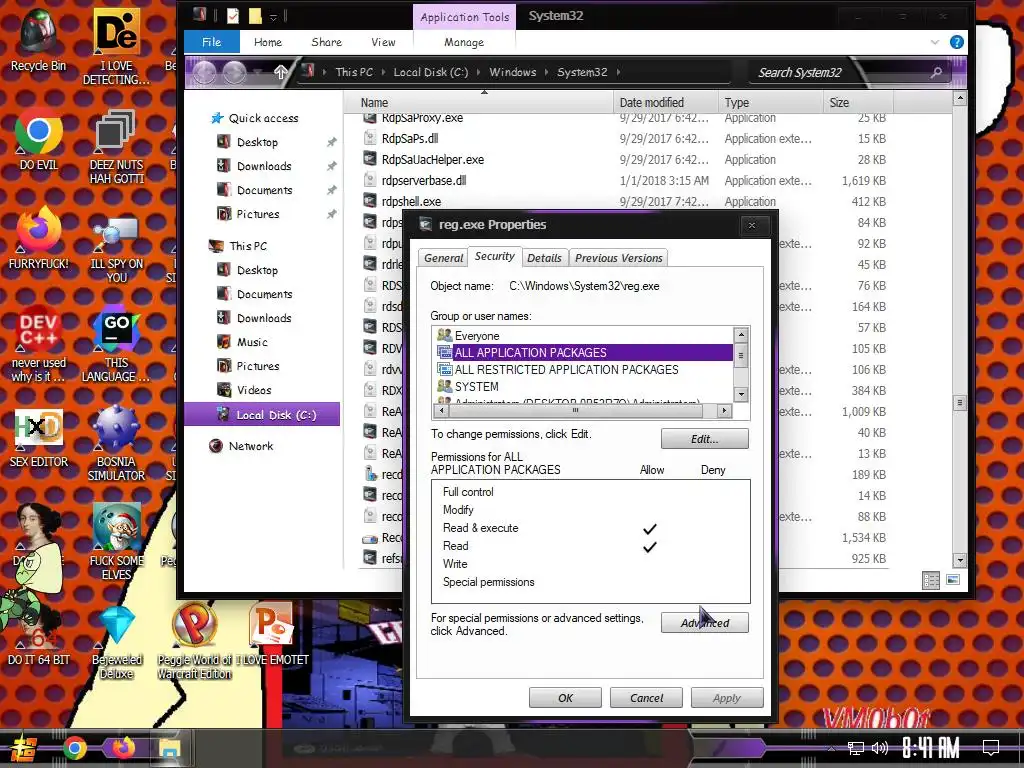Open the I LOVE DETECTING desktop icon
This screenshot has height=768, width=1024.
click(116, 47)
